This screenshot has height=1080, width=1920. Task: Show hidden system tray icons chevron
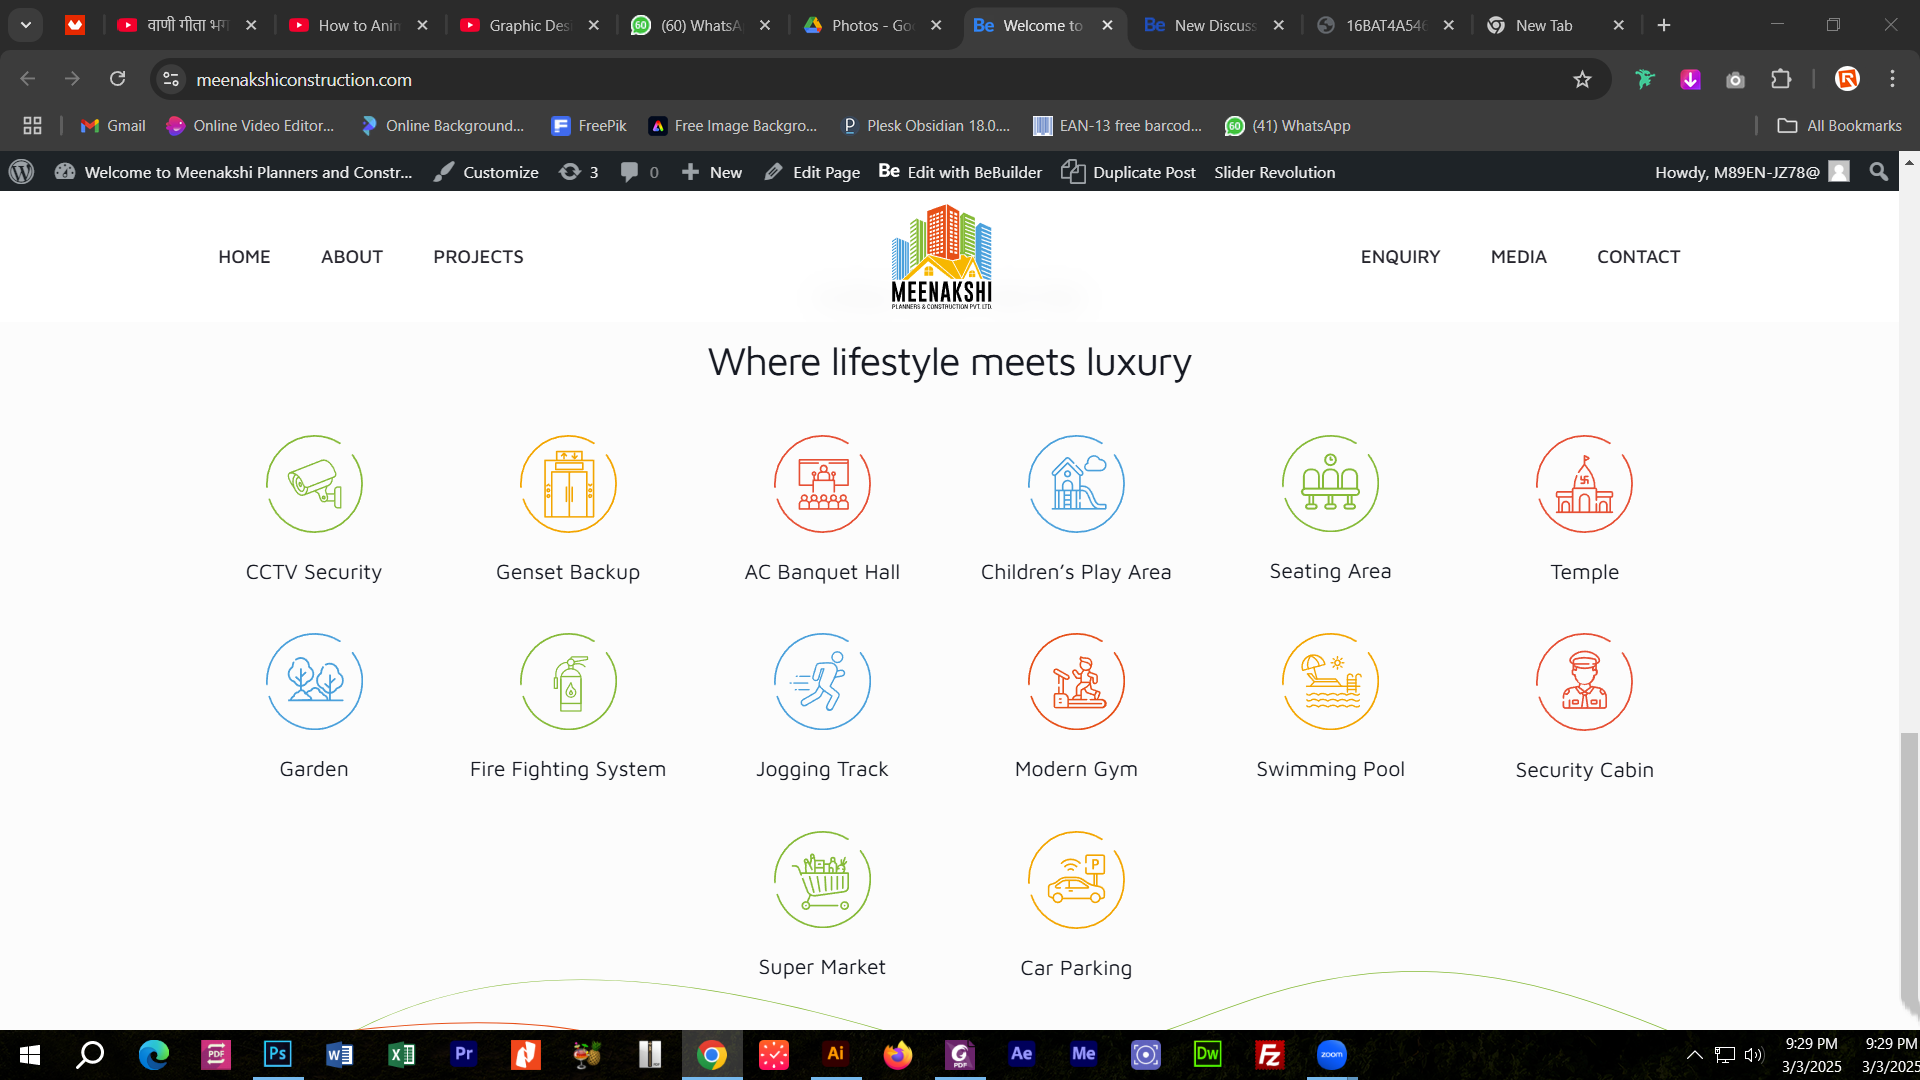[1694, 1054]
